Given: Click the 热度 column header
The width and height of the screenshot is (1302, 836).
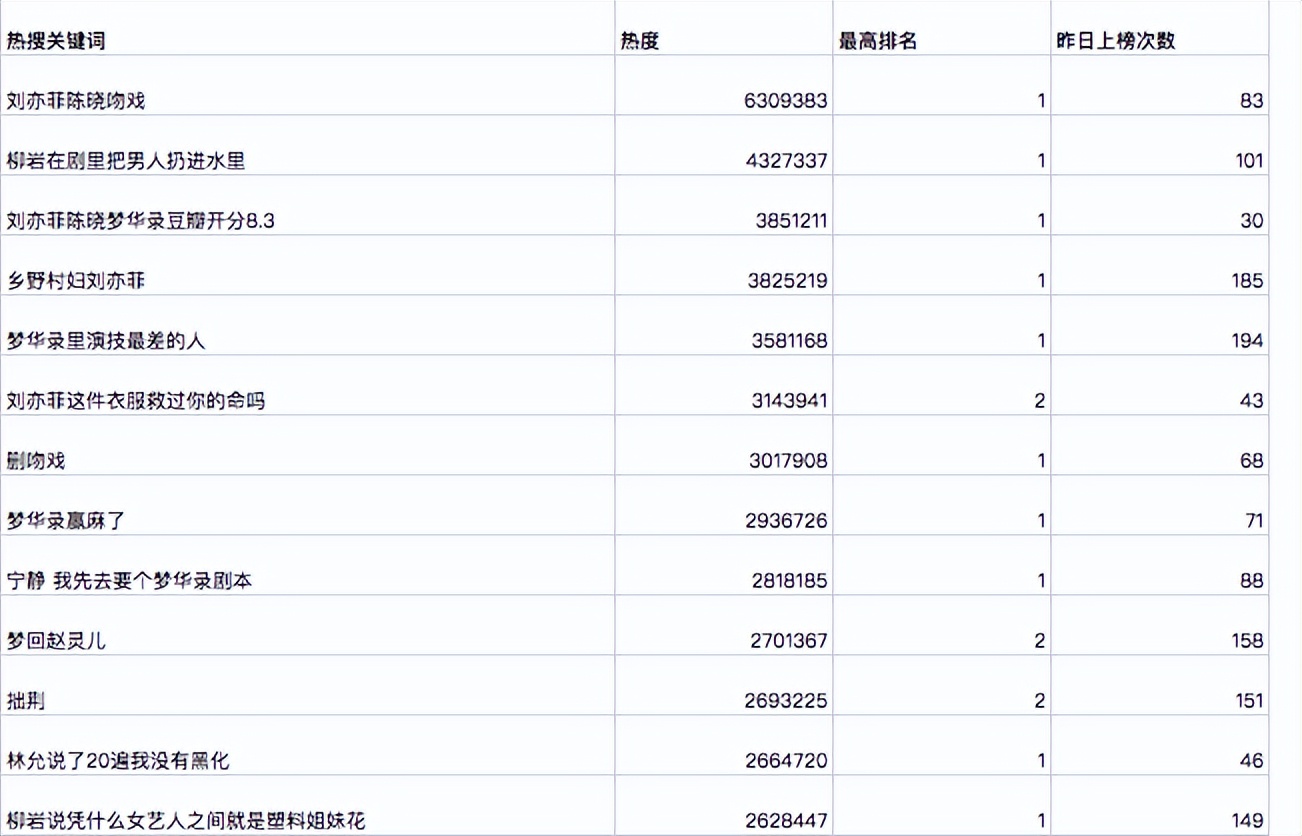Looking at the screenshot, I should click(x=640, y=41).
